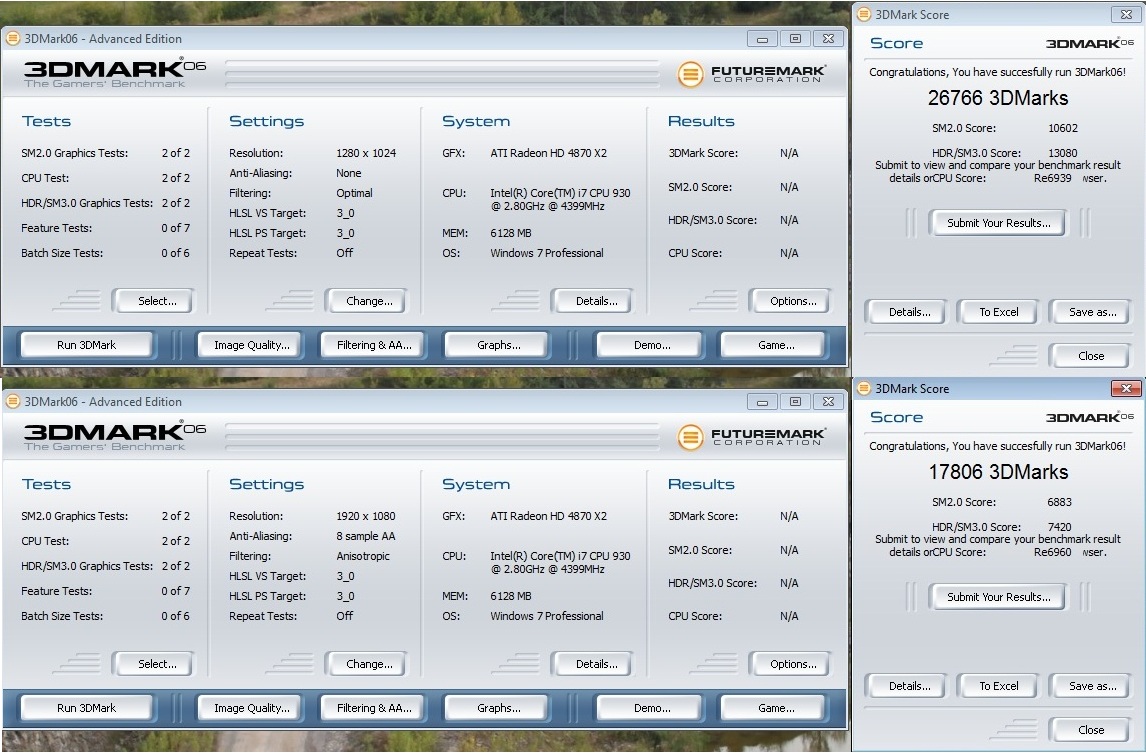
Task: Click HDR/SM3.0 score 13080 in upper dialog
Action: point(1063,153)
